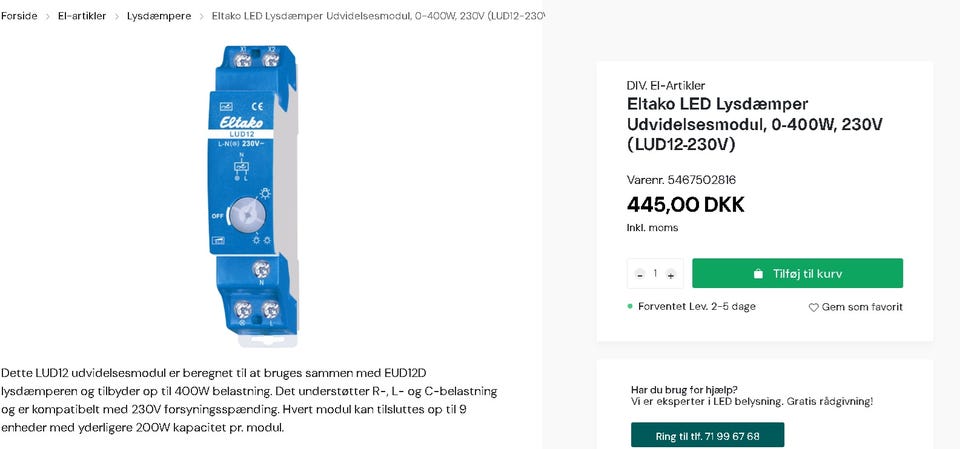Click the chevron after Lysdæmpere breadcrumb
The width and height of the screenshot is (960, 449).
pos(201,16)
